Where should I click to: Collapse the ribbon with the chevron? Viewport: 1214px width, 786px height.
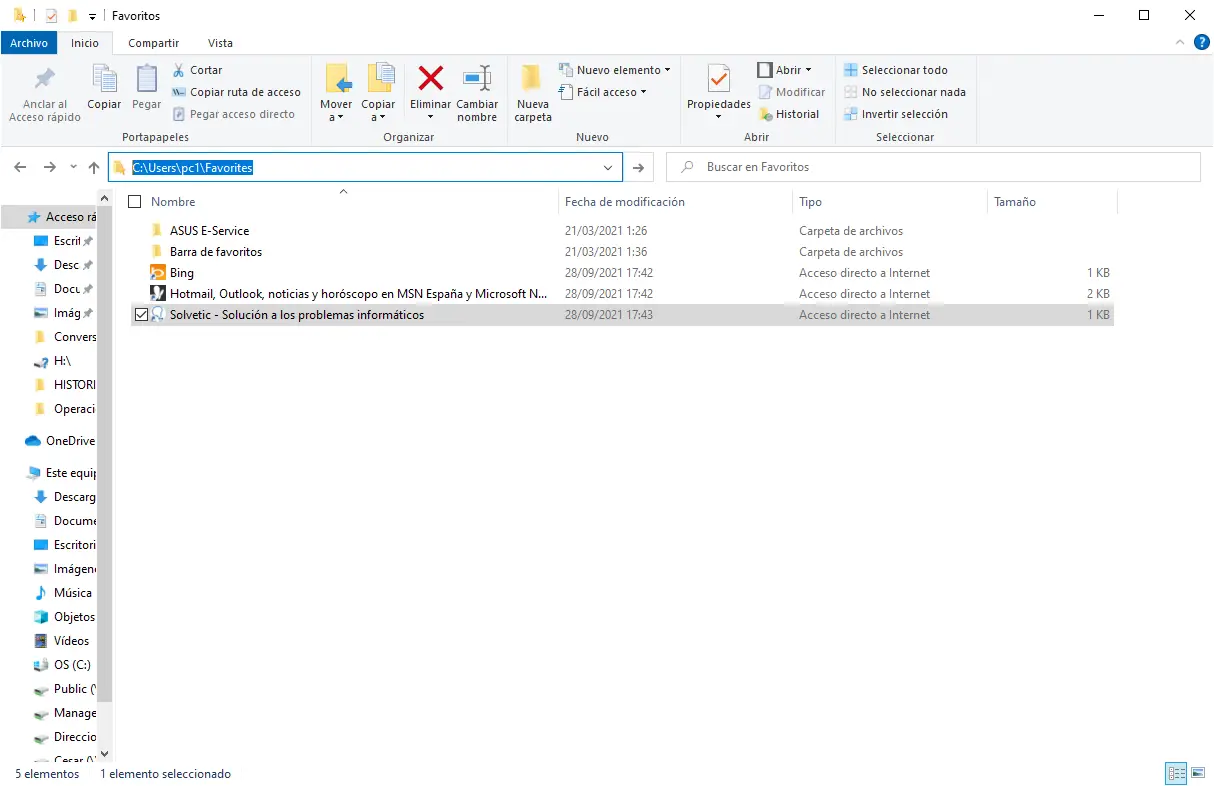point(1179,43)
